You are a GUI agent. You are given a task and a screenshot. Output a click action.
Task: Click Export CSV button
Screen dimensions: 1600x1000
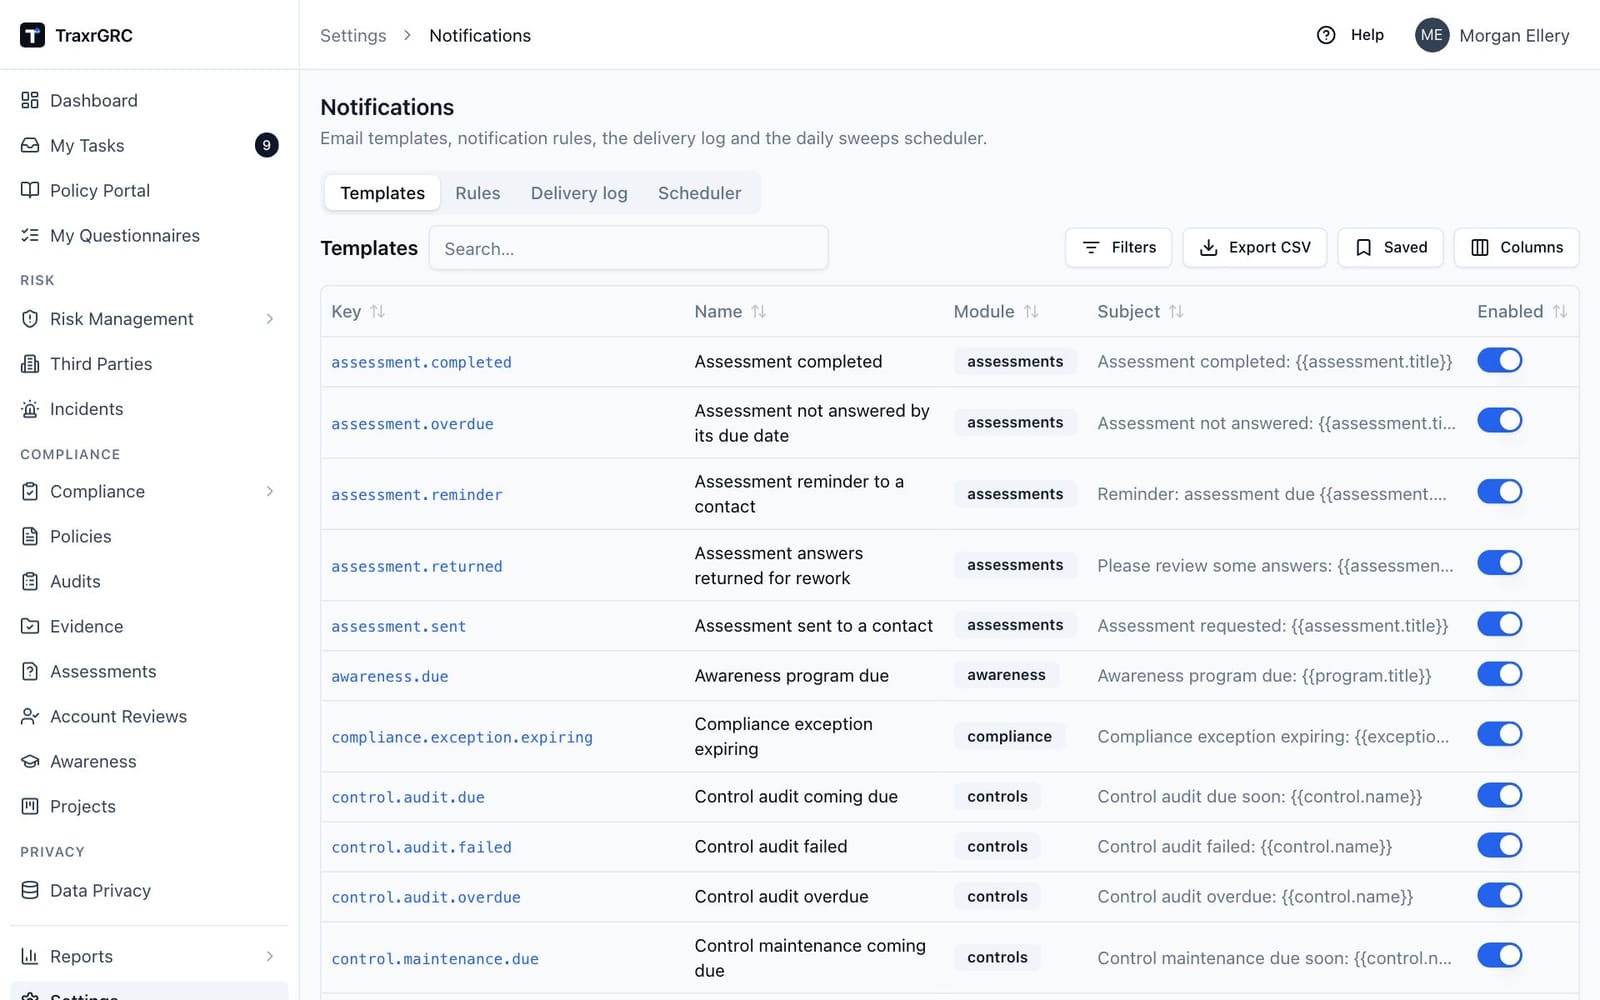point(1254,247)
